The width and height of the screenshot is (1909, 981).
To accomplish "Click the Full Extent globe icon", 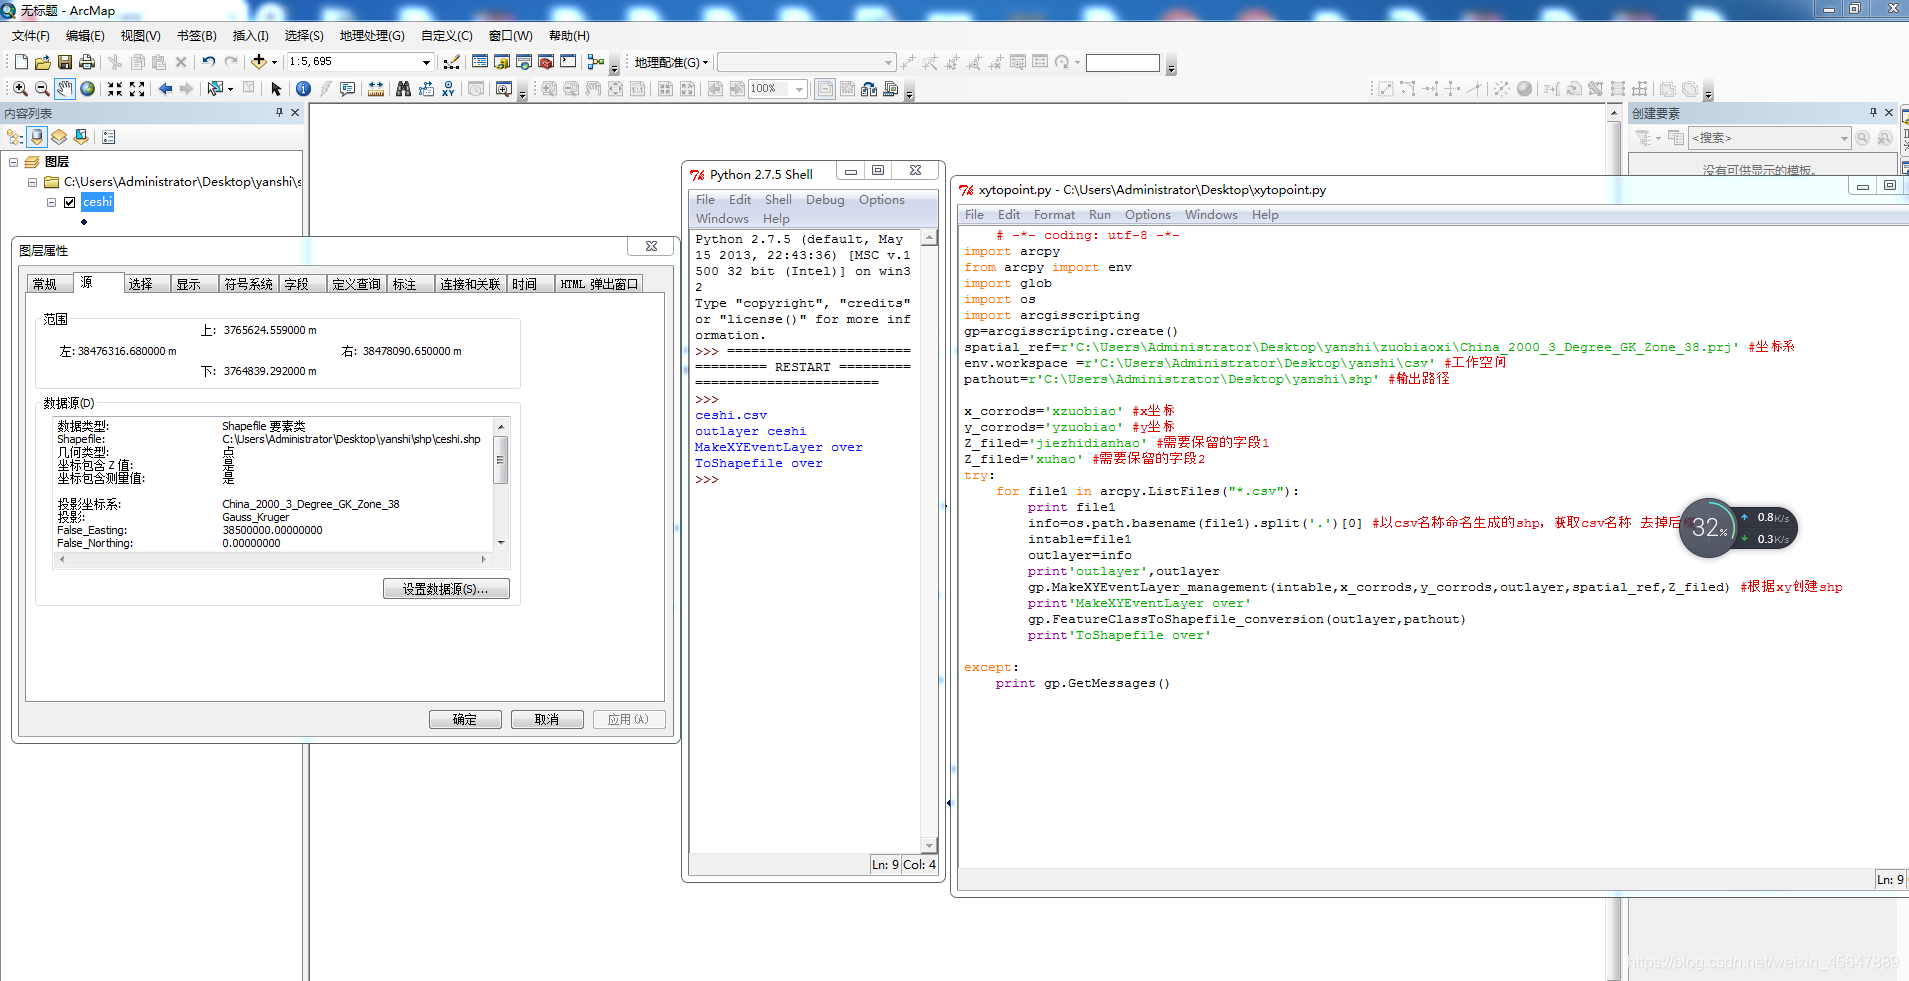I will pos(88,89).
